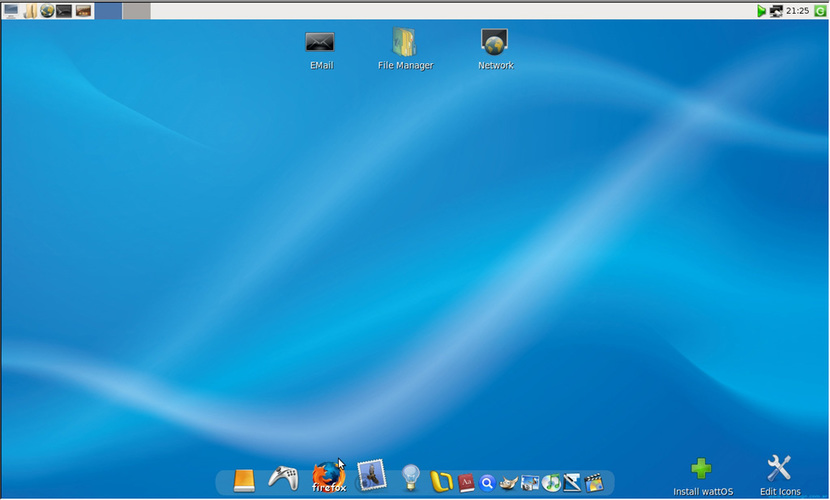Select the first blue workspace in pager
The image size is (830, 500).
coord(108,11)
